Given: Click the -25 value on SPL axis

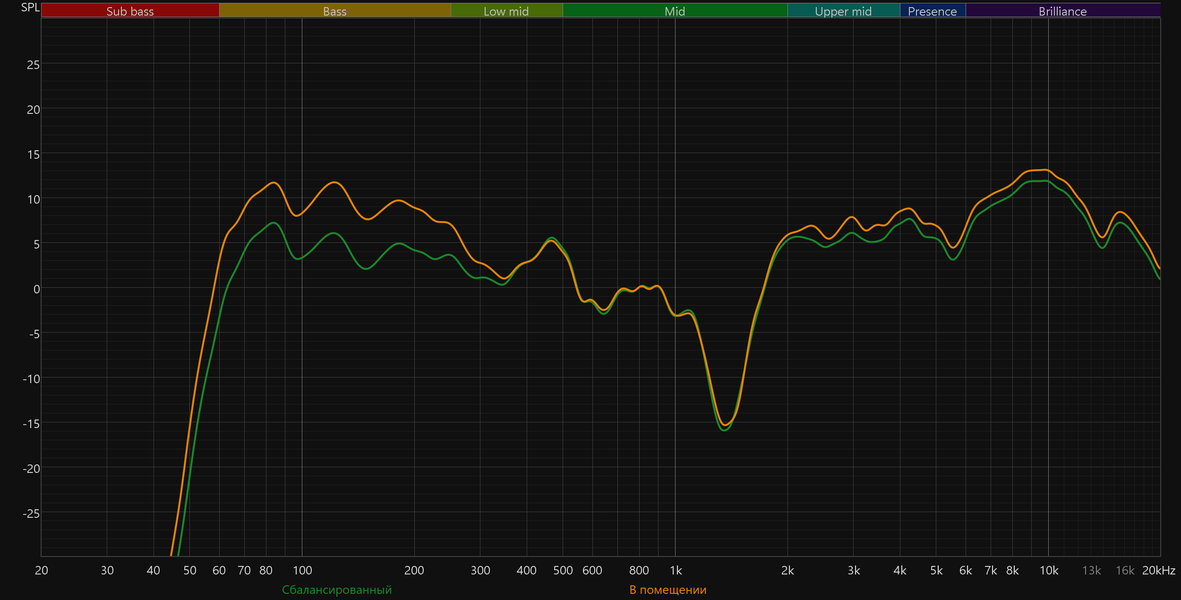Looking at the screenshot, I should point(32,513).
